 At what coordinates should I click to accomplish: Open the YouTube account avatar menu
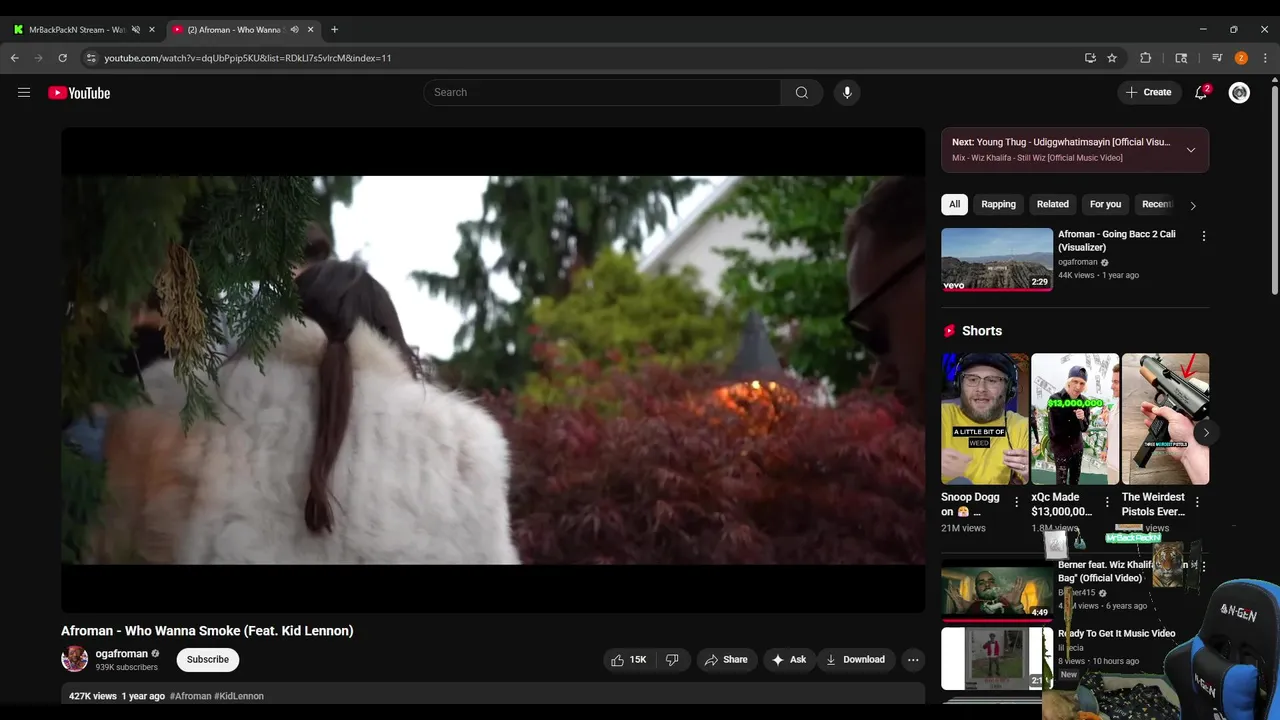point(1239,93)
